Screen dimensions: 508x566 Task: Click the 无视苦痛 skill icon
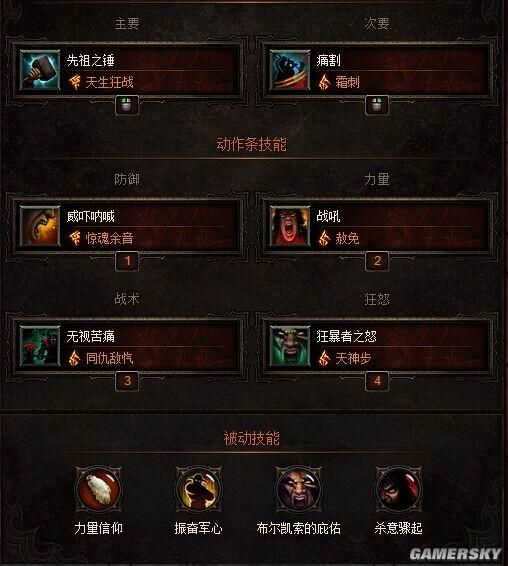(40, 346)
